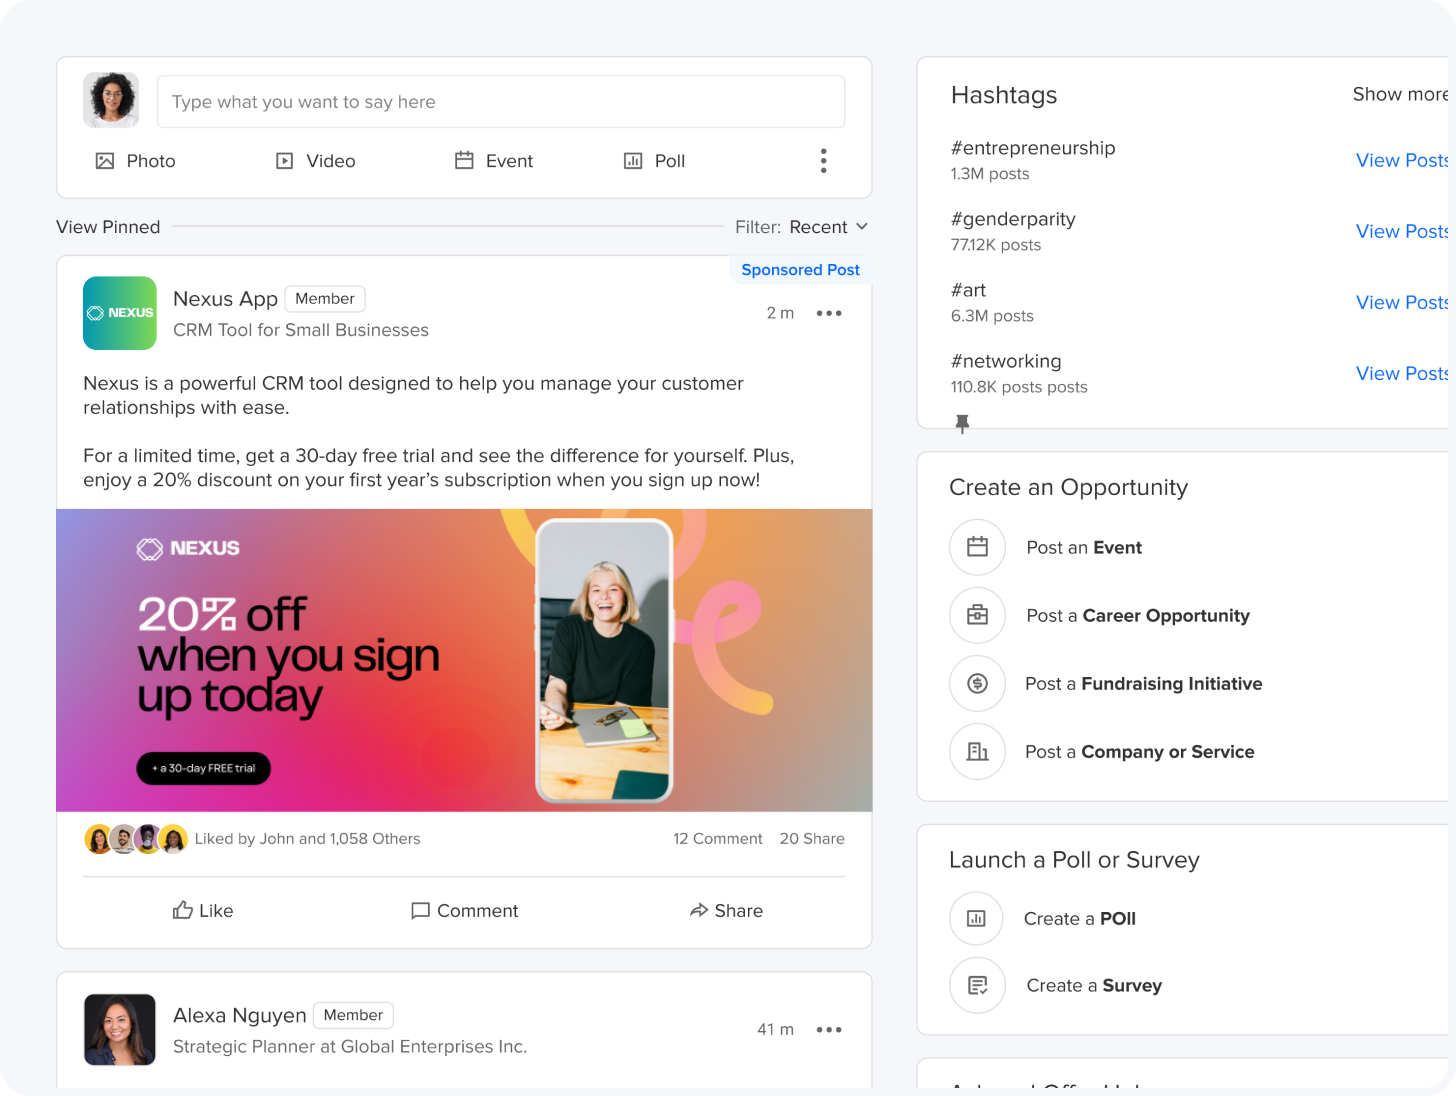Click Member badge next to Alexa Nguyen

point(353,1015)
